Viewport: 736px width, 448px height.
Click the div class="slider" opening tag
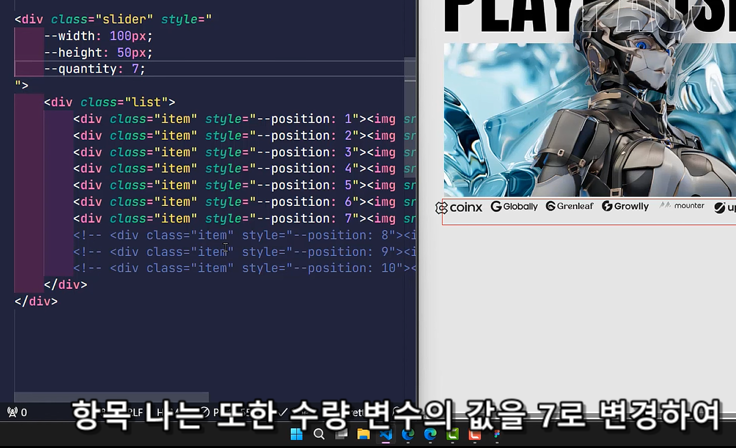113,19
